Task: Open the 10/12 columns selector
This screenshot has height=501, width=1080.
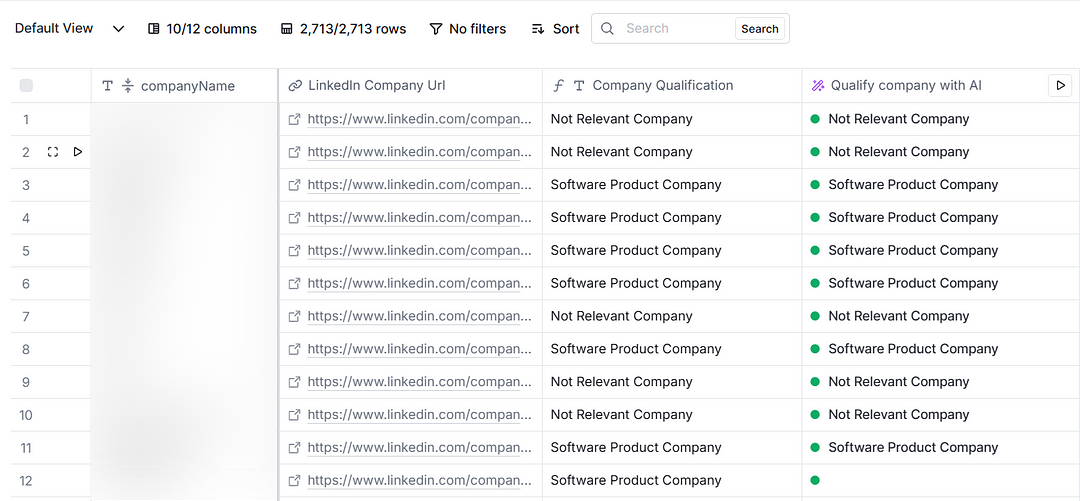Action: pos(202,29)
